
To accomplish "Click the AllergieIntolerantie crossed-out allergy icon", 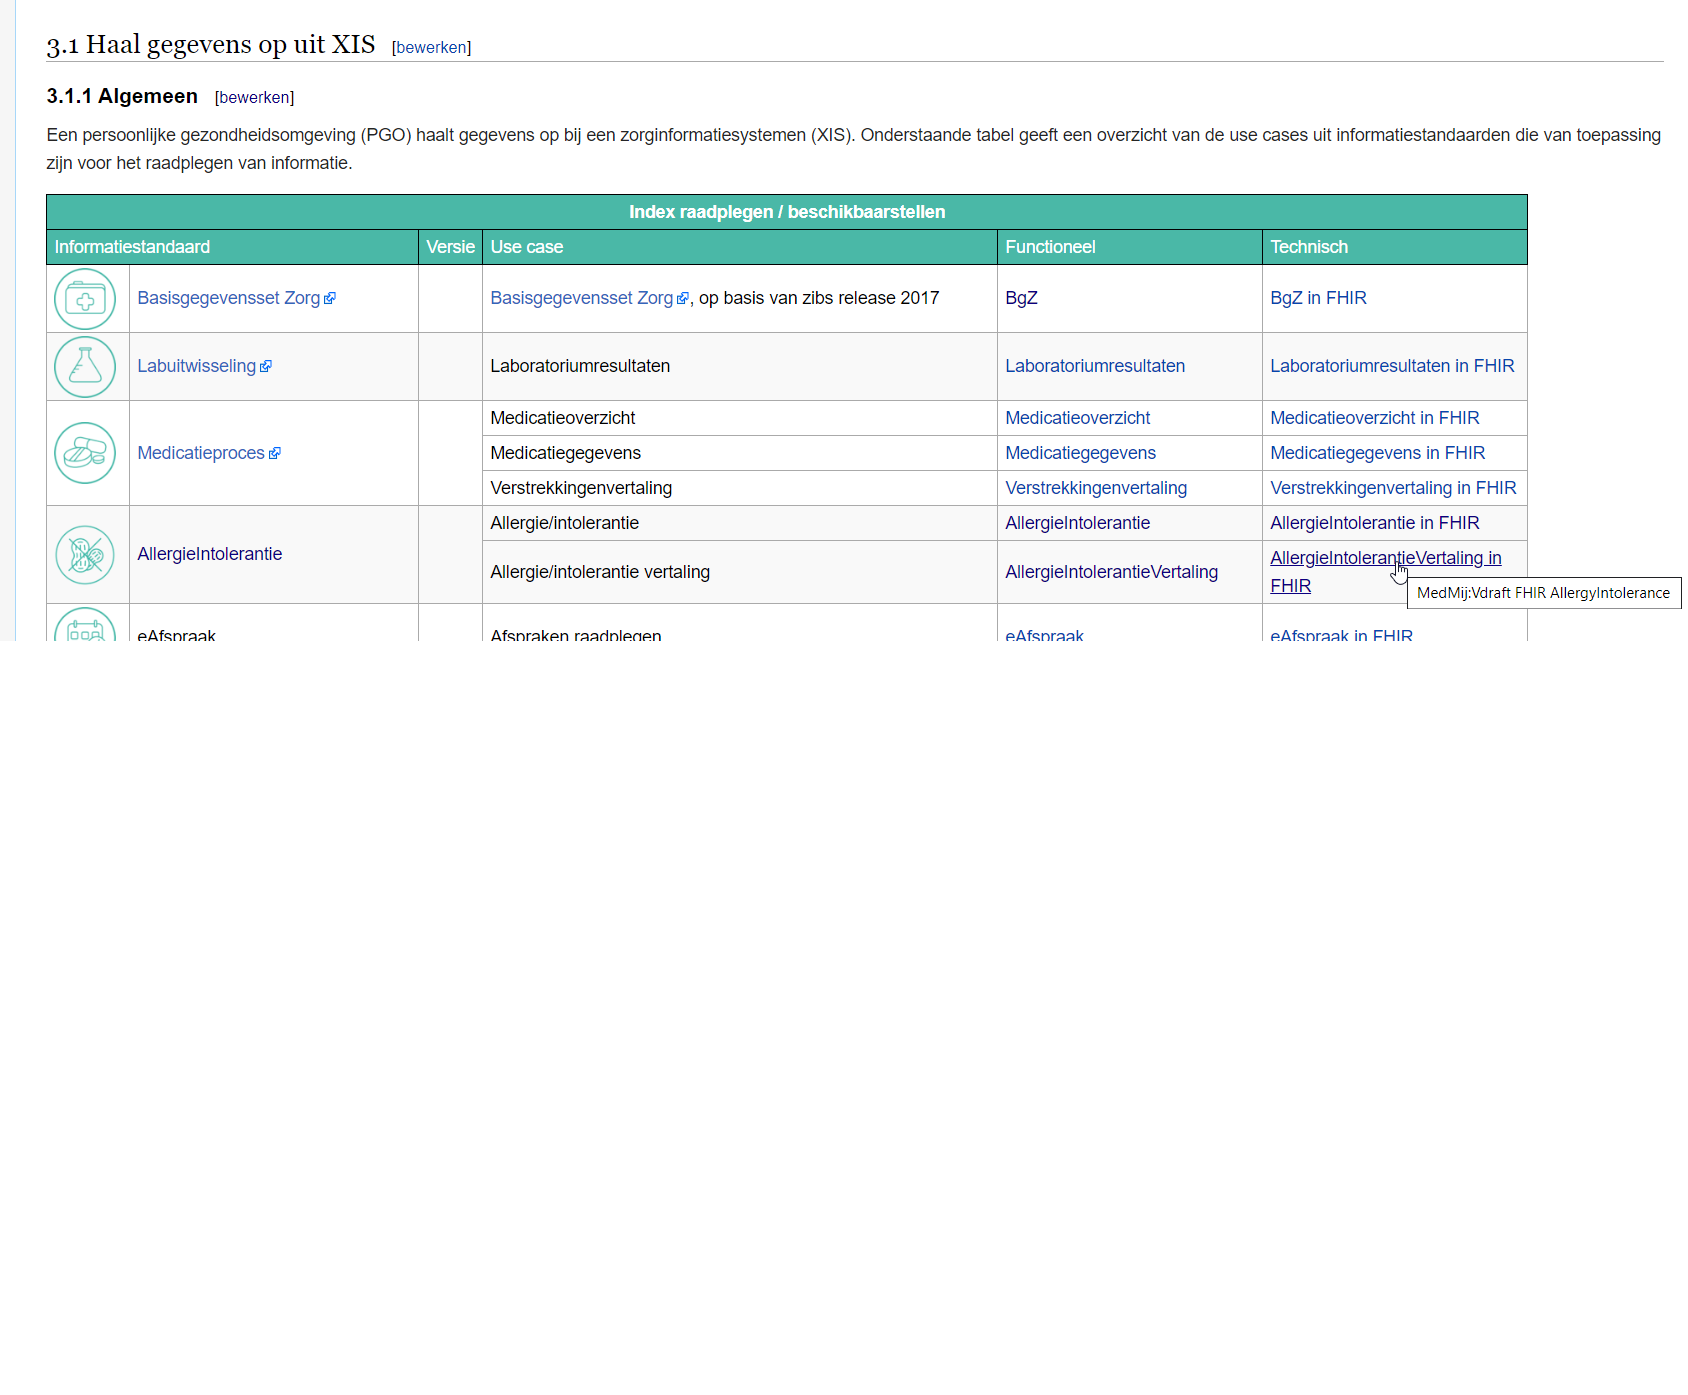I will click(85, 555).
